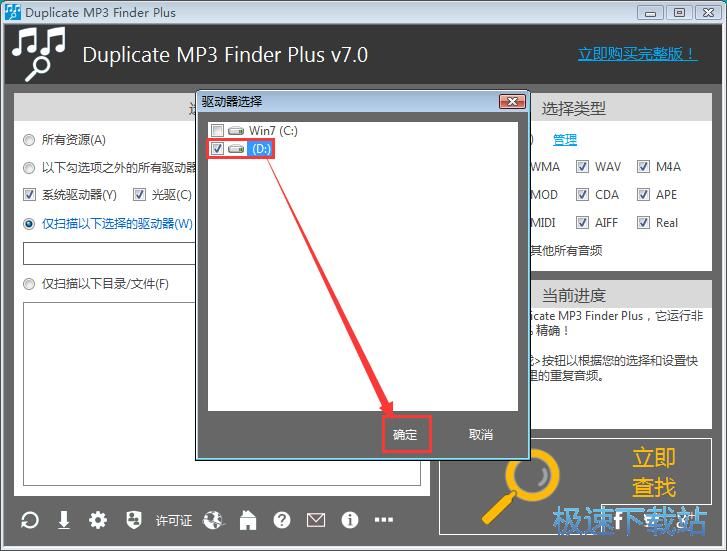727x551 pixels.
Task: Open the help question mark icon
Action: 282,520
